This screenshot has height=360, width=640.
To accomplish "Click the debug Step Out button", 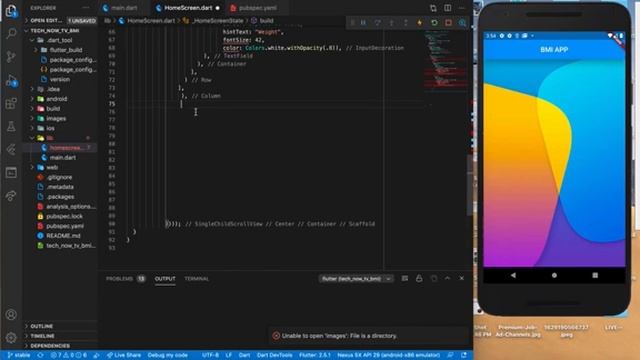I will [x=406, y=23].
